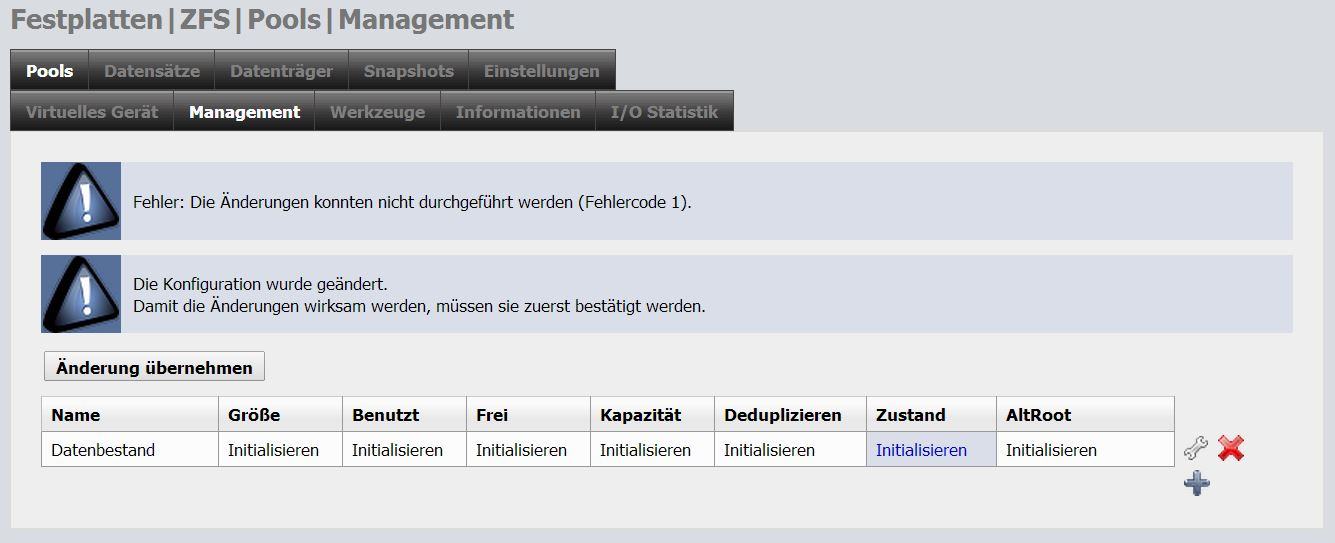The image size is (1335, 543).
Task: Click Initialisieren value in Größe column
Action: [273, 450]
